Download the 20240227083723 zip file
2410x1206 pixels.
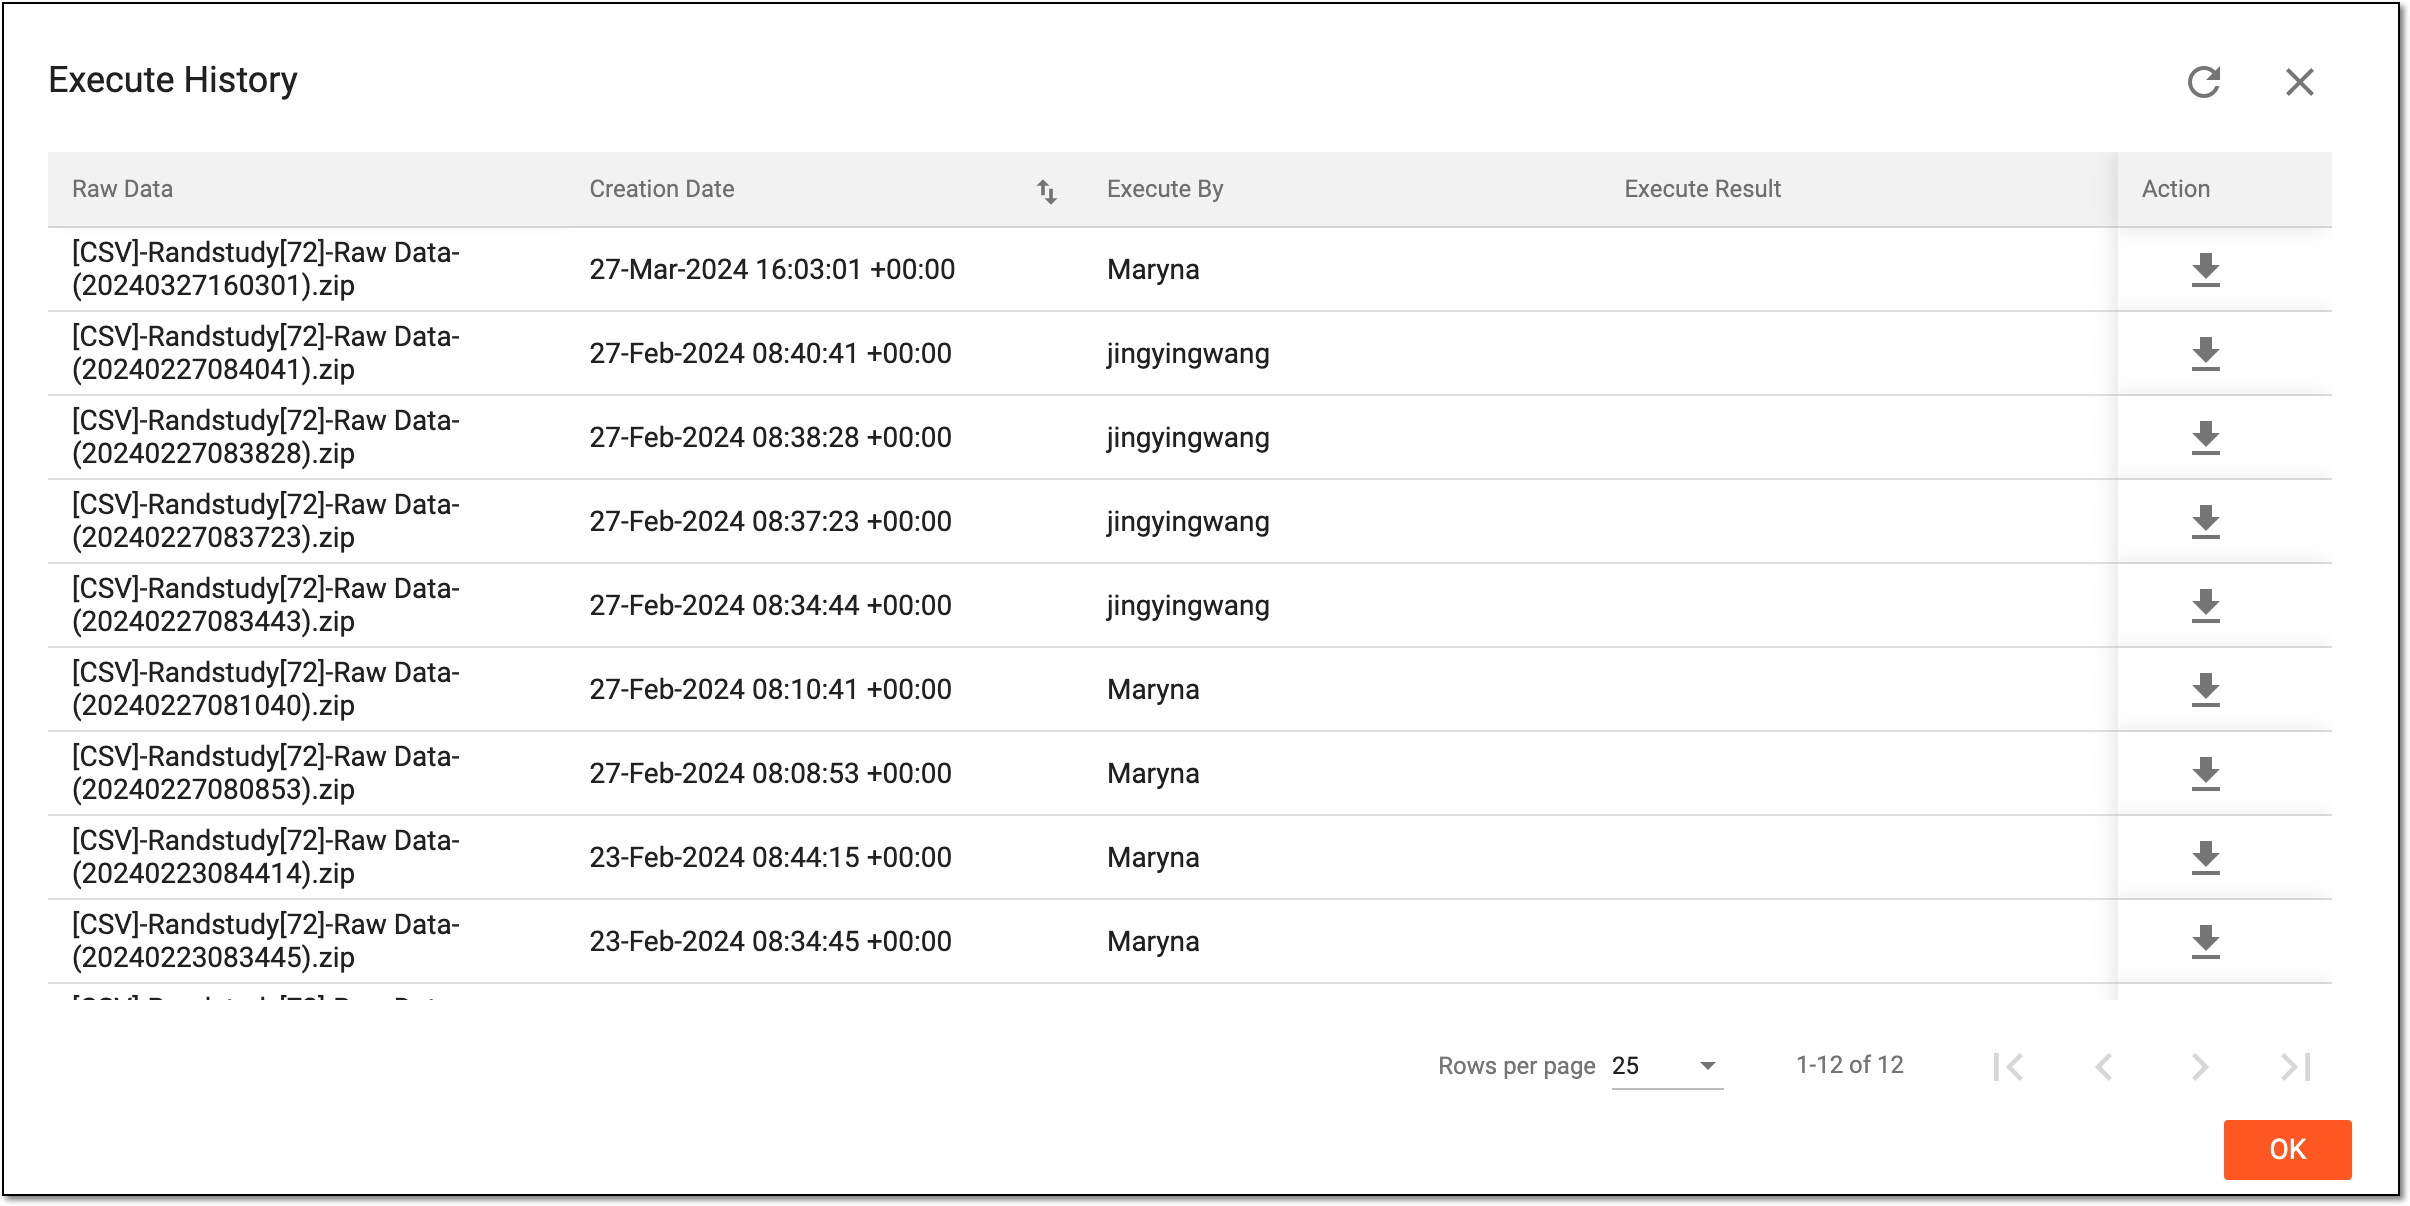(x=2206, y=522)
